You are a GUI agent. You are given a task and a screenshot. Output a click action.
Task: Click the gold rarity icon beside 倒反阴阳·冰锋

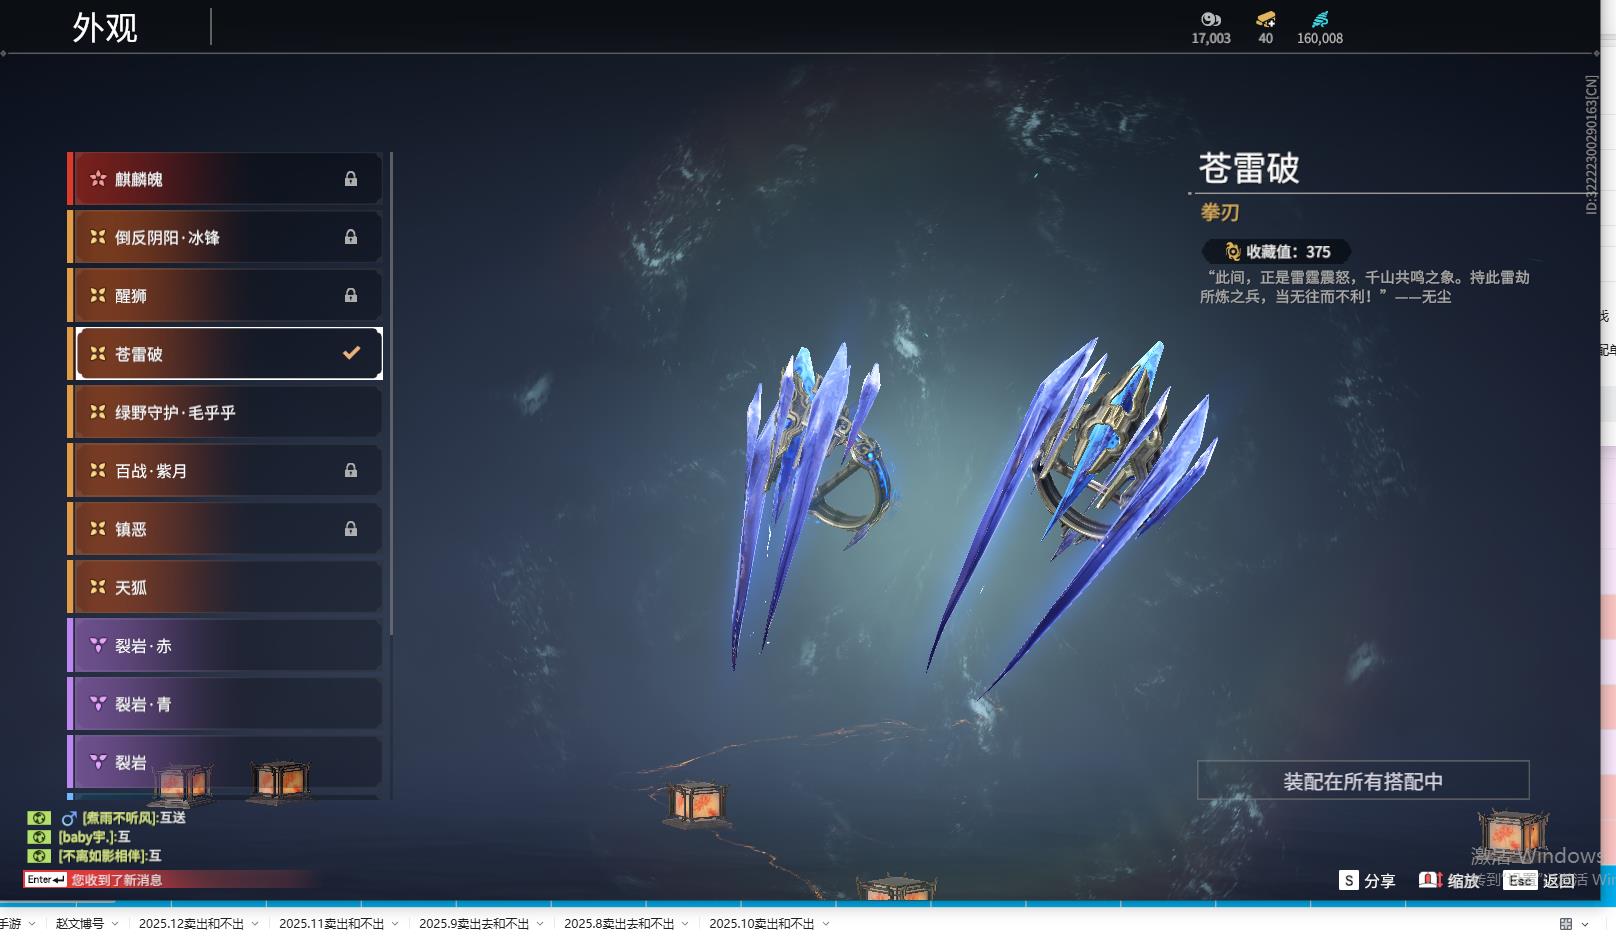click(98, 237)
